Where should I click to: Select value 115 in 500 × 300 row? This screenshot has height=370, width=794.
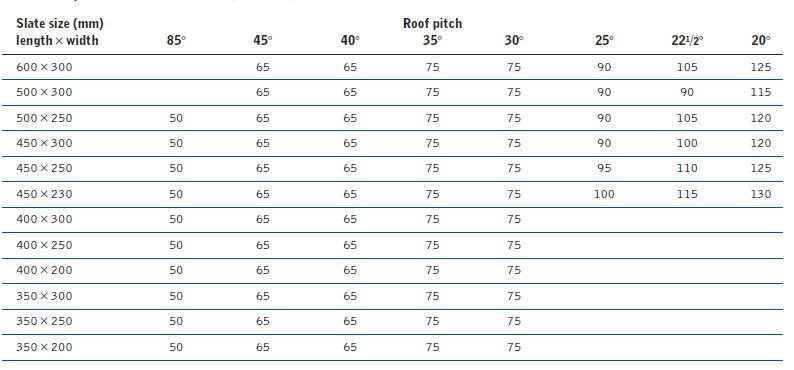(x=761, y=92)
